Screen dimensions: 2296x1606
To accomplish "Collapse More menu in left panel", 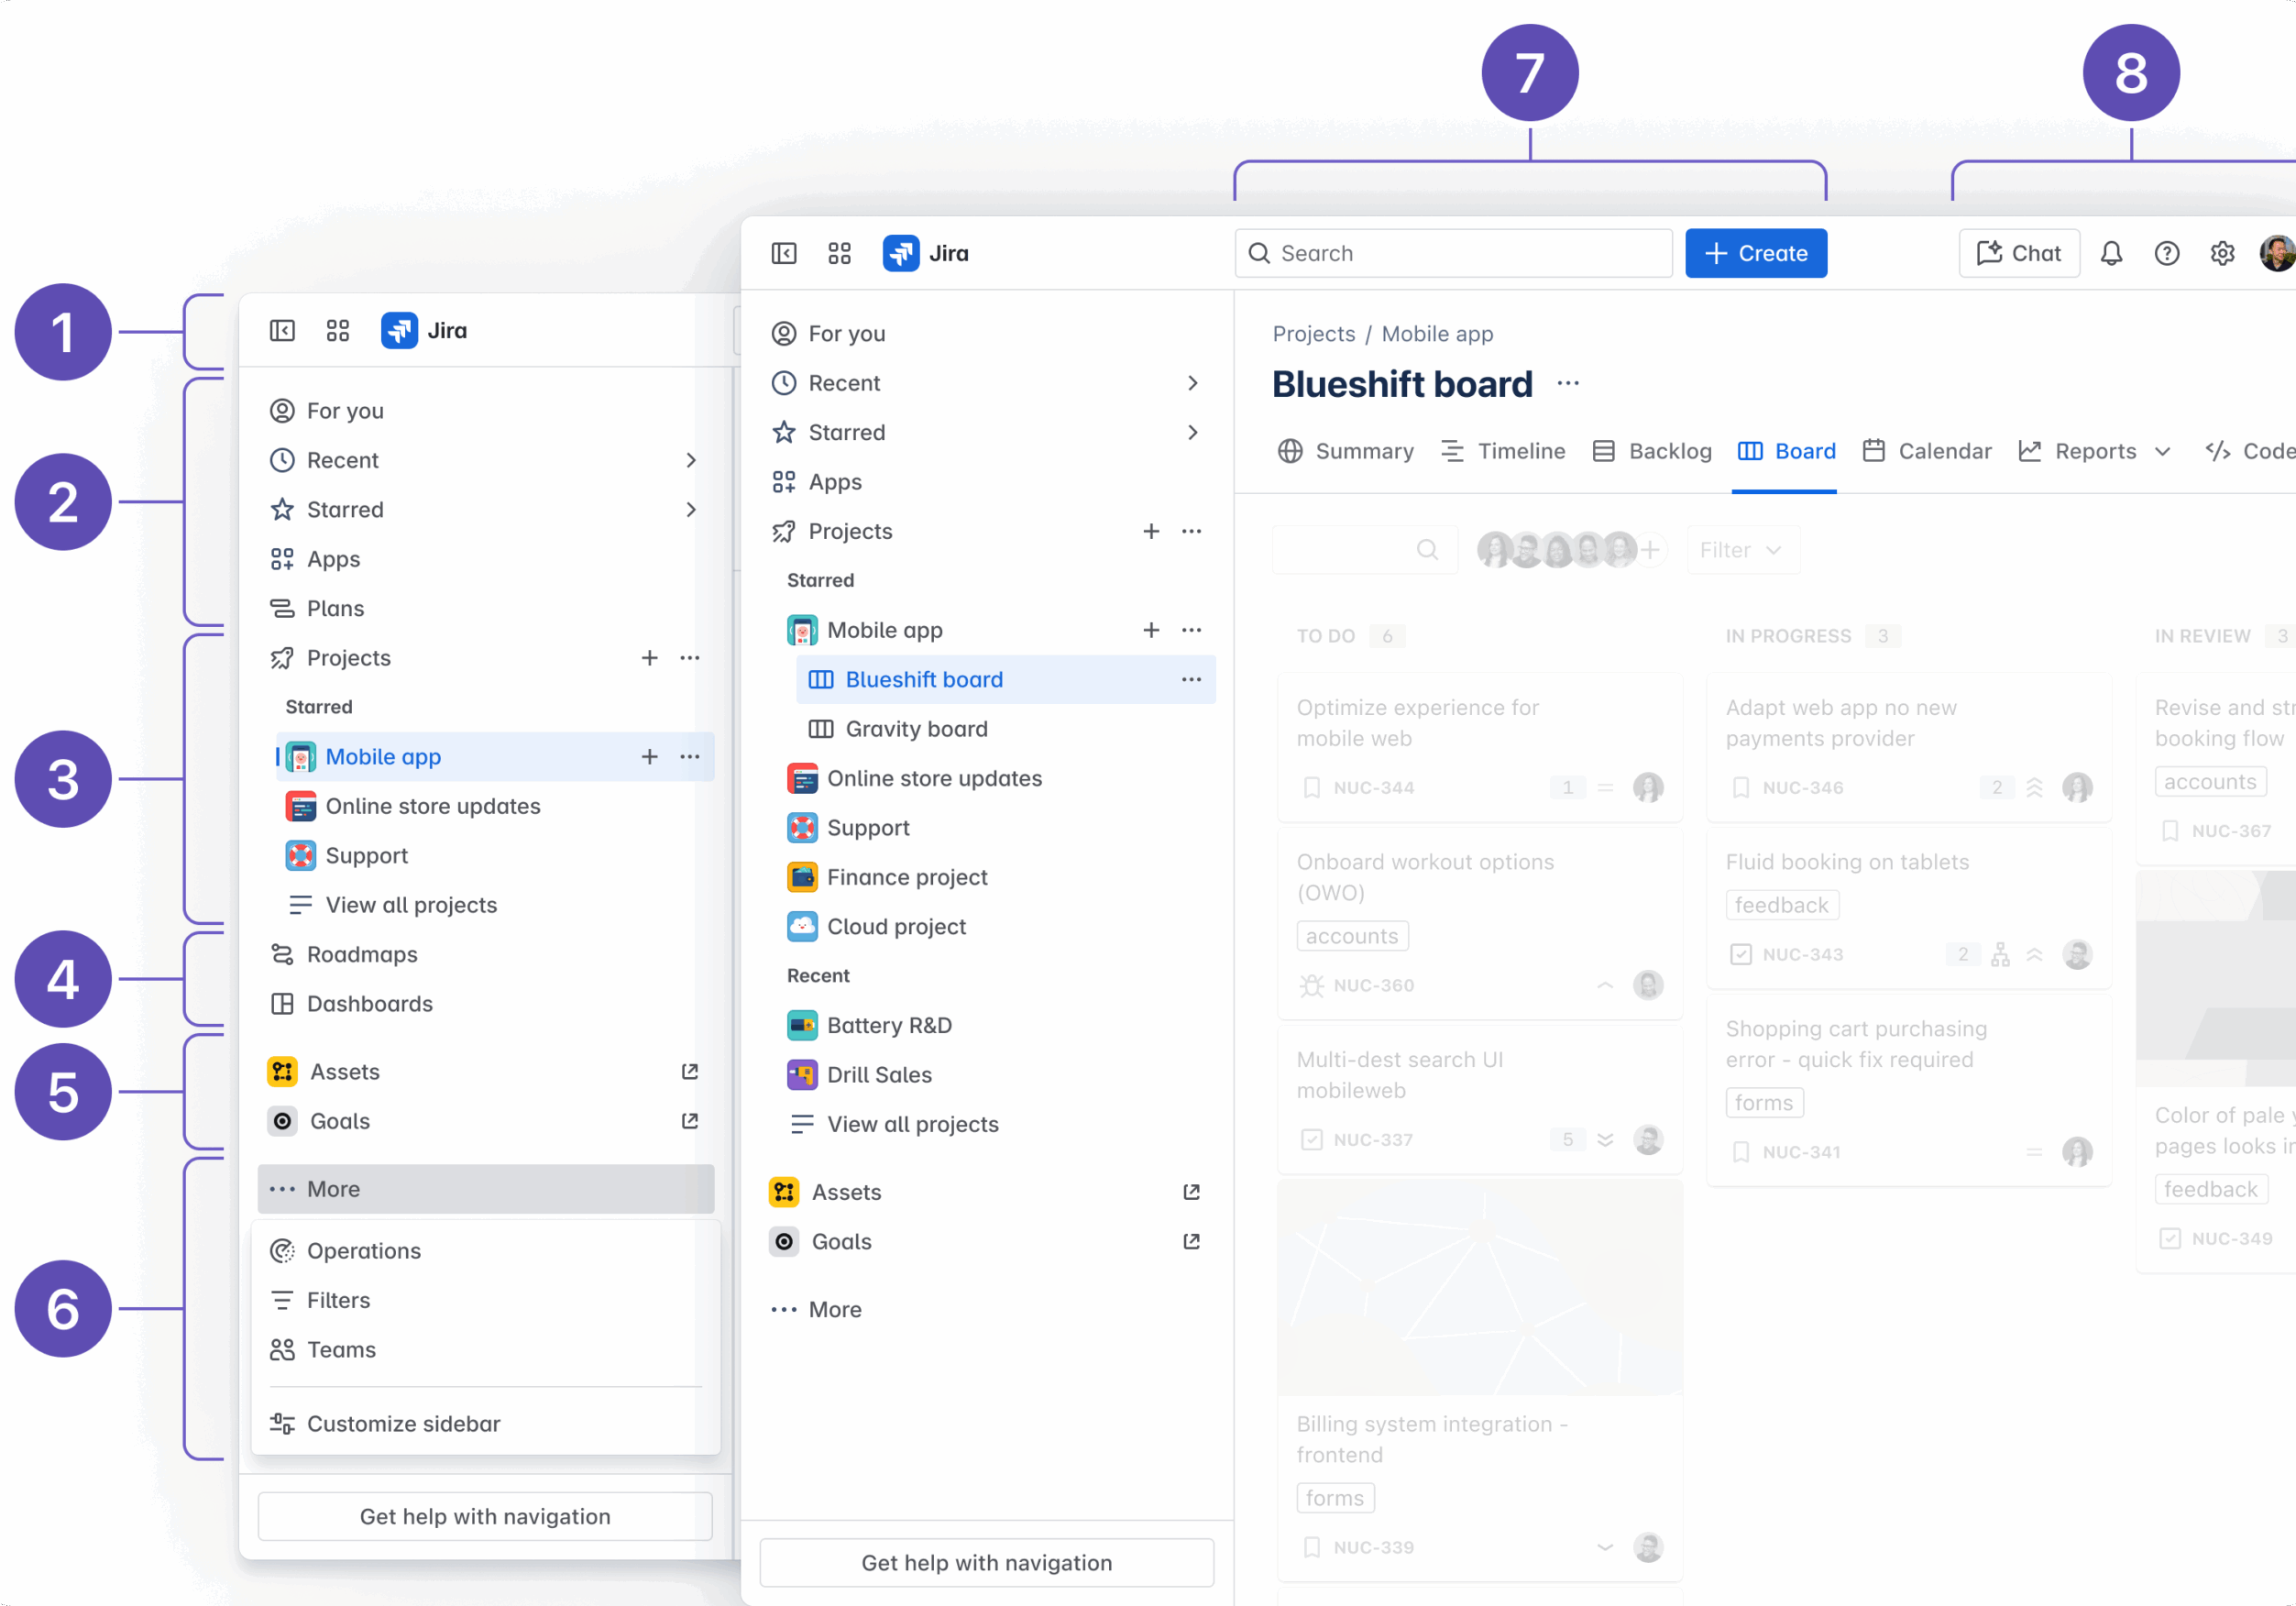I will tap(485, 1189).
